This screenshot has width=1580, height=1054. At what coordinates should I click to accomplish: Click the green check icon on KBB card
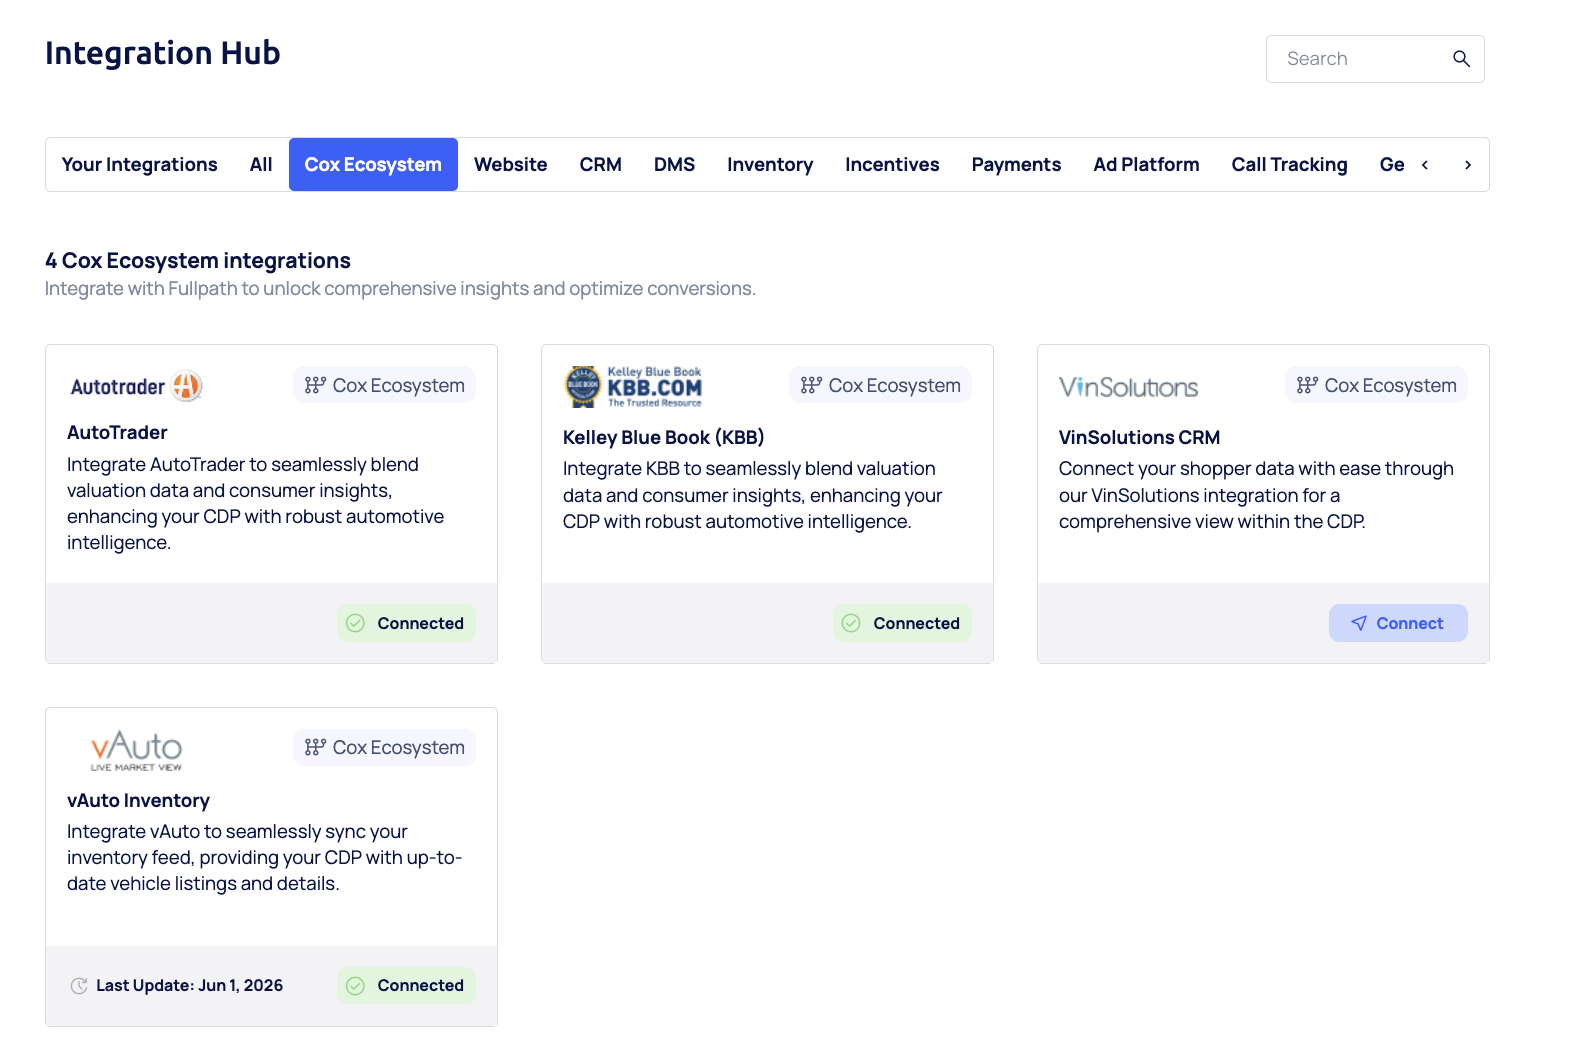pyautogui.click(x=851, y=623)
